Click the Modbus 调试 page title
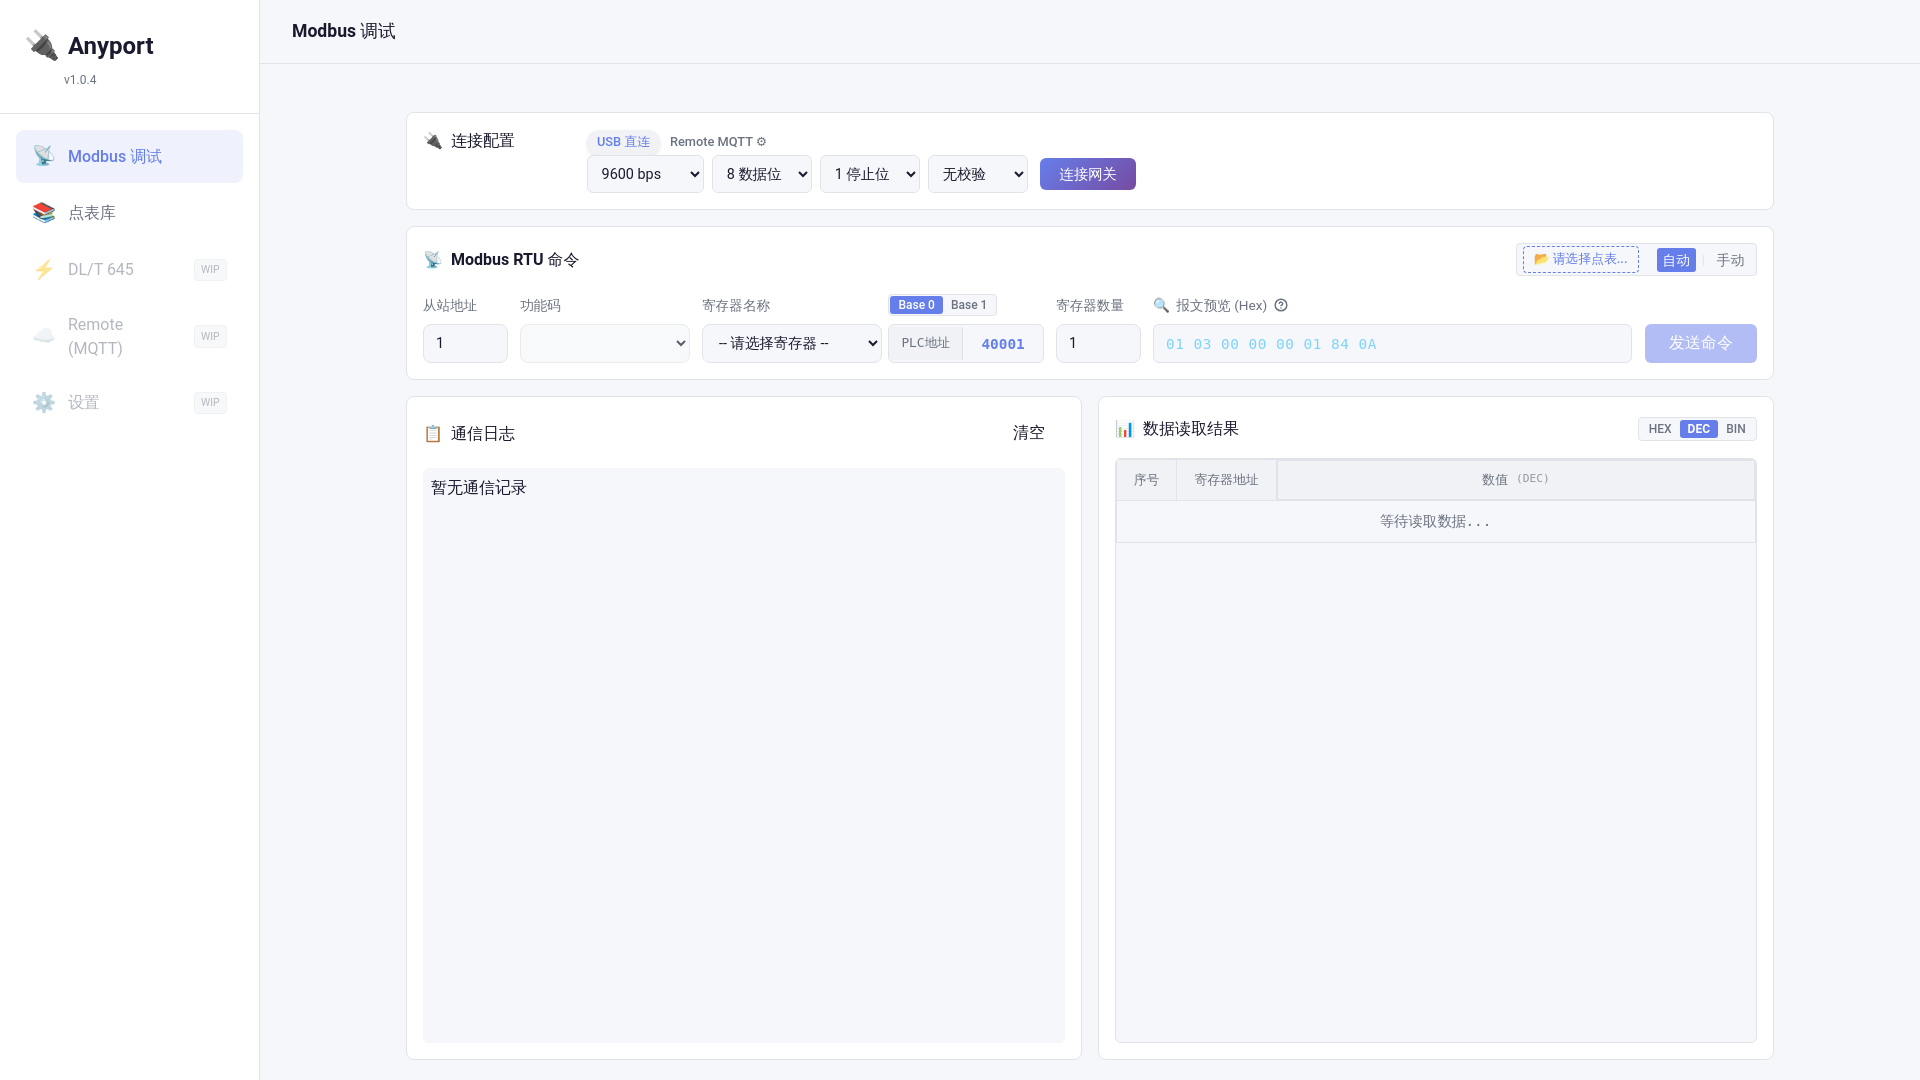Viewport: 1920px width, 1080px height. [x=344, y=31]
